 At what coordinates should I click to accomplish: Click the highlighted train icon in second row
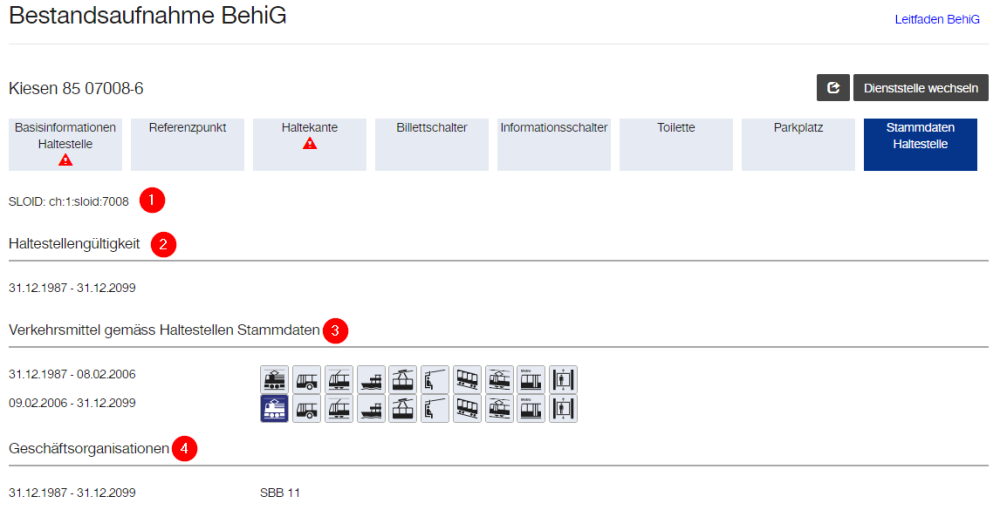coord(274,408)
